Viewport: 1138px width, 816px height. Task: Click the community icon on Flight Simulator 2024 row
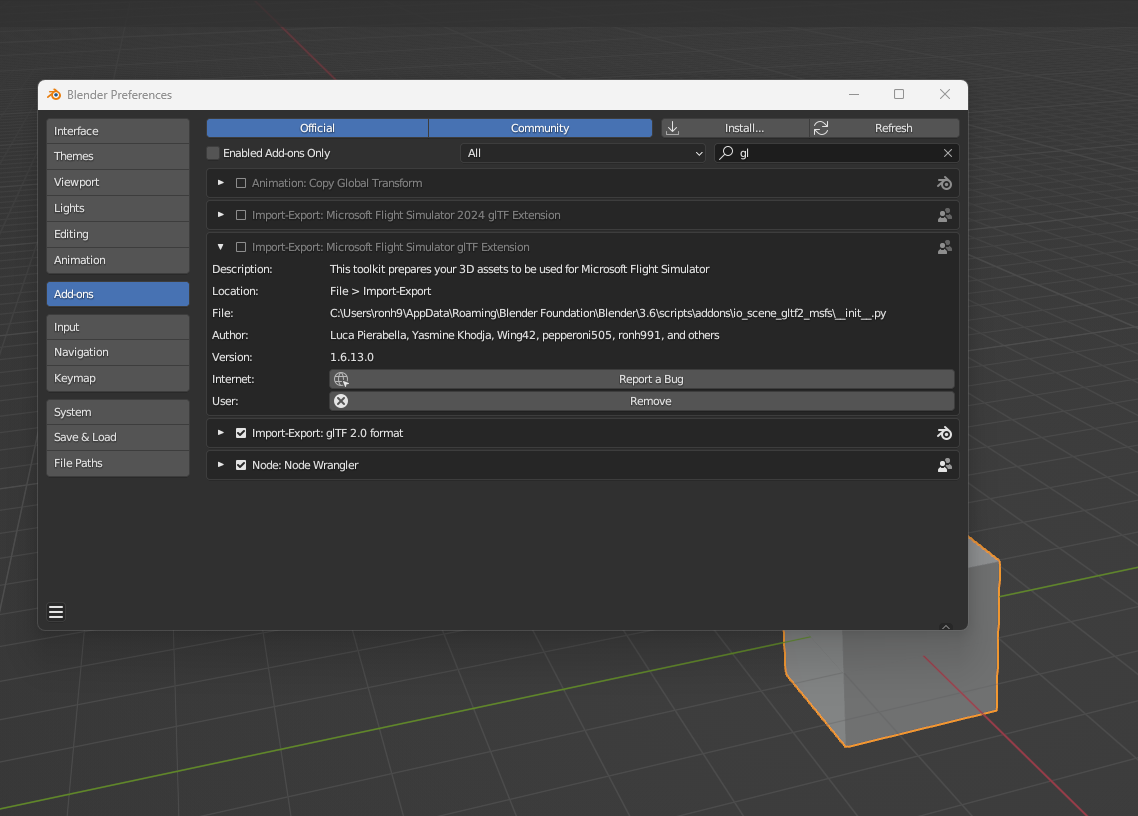(944, 215)
